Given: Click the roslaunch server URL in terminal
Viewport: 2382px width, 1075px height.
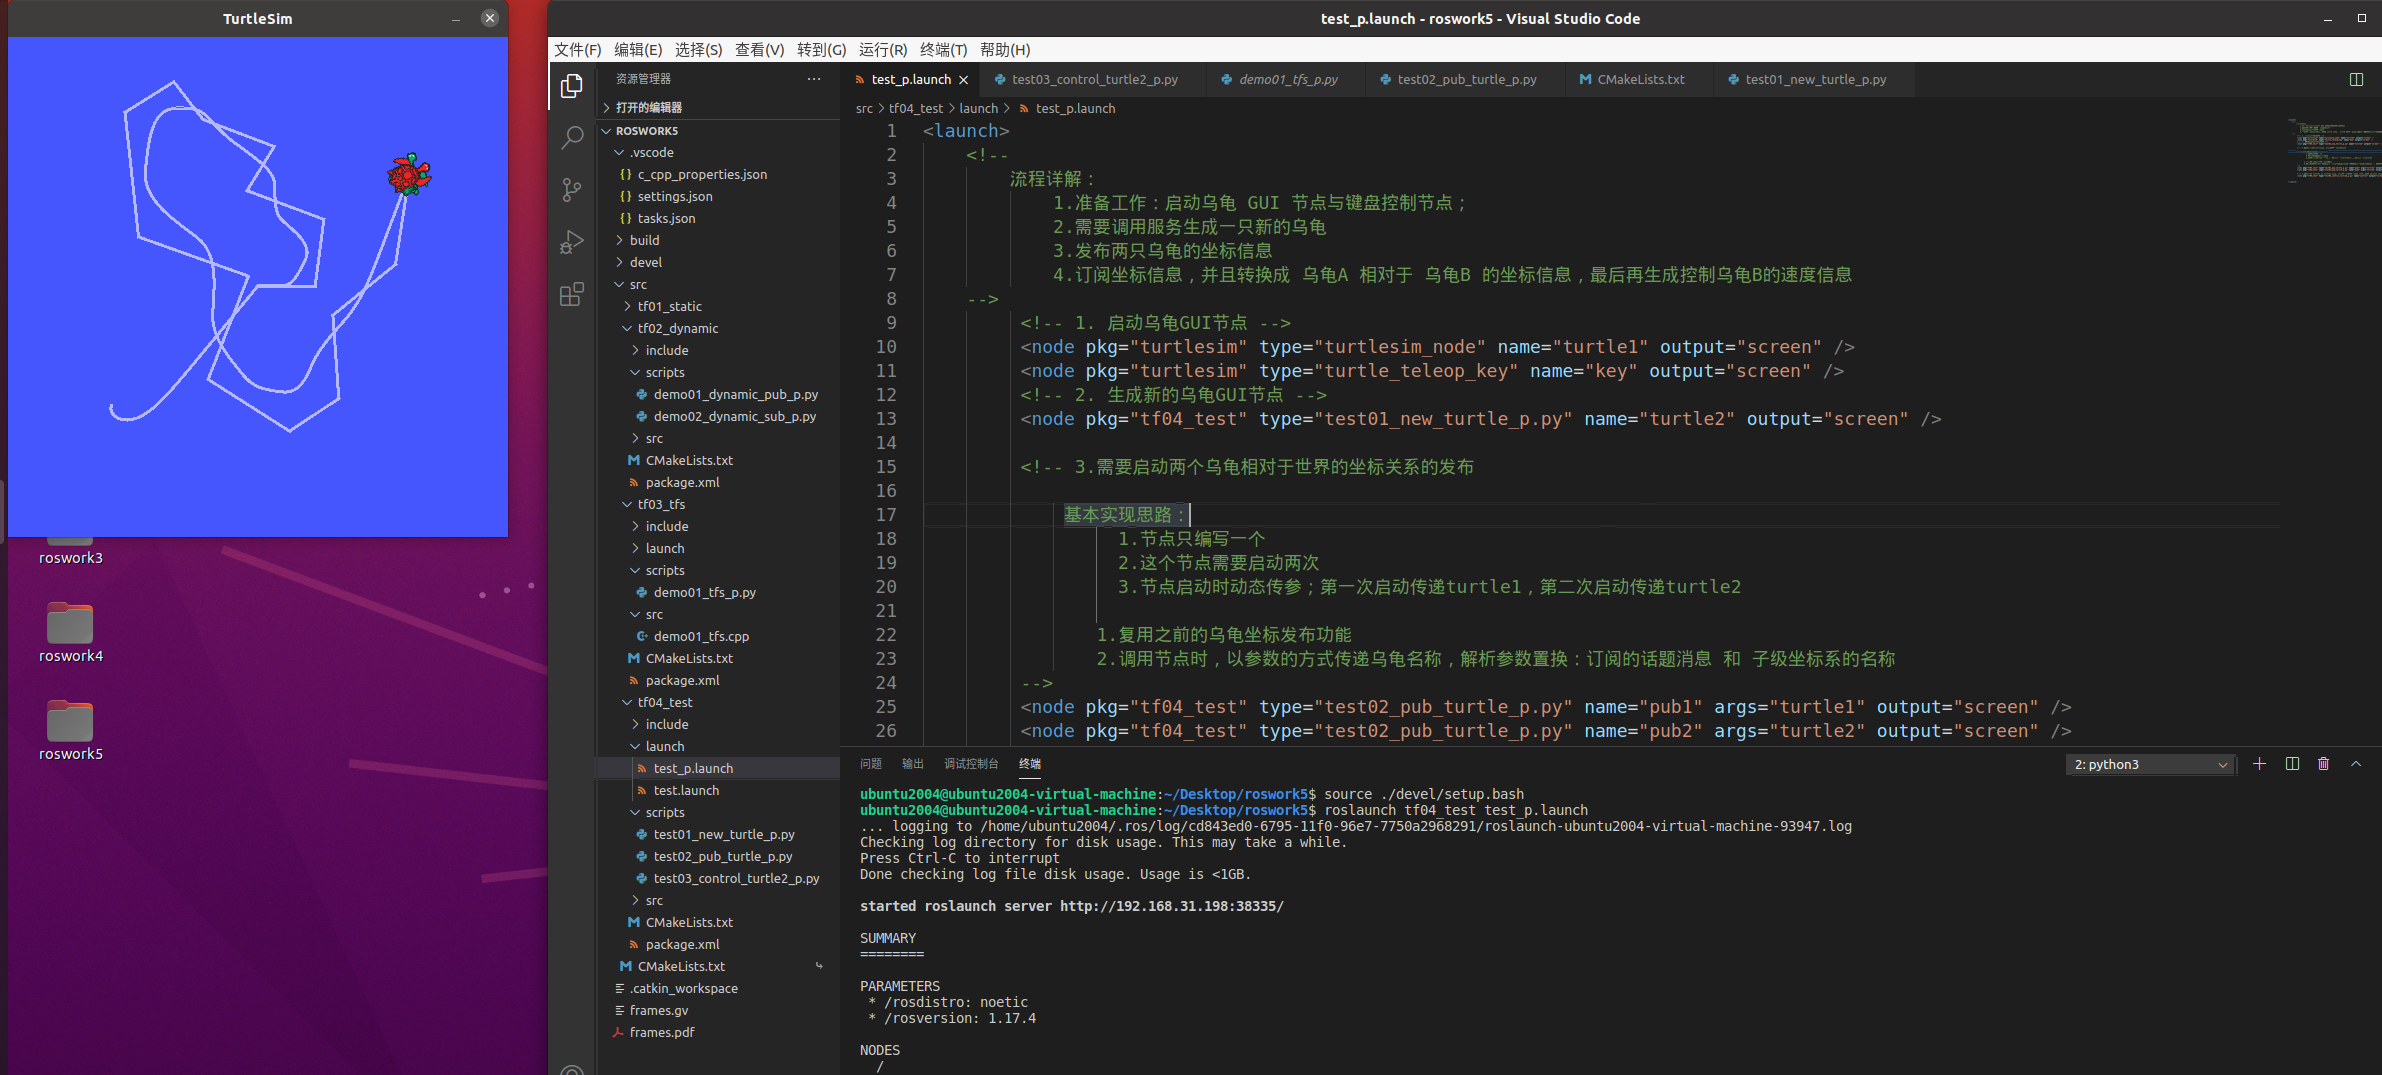Looking at the screenshot, I should (x=1171, y=906).
